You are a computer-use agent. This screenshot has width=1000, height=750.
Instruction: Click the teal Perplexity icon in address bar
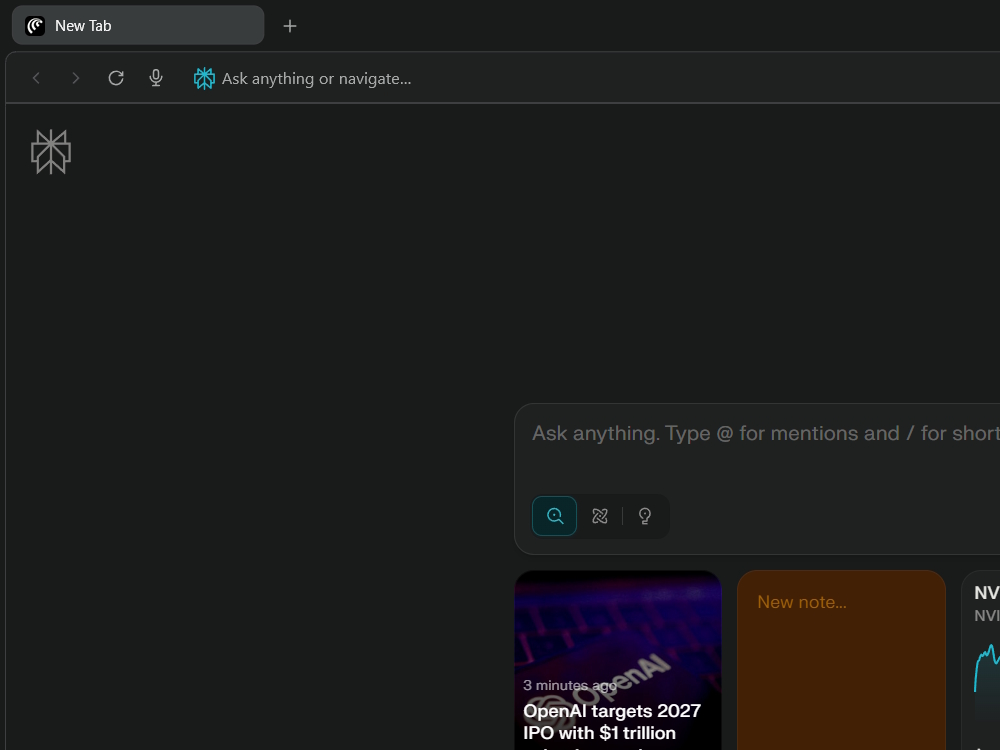(x=204, y=78)
